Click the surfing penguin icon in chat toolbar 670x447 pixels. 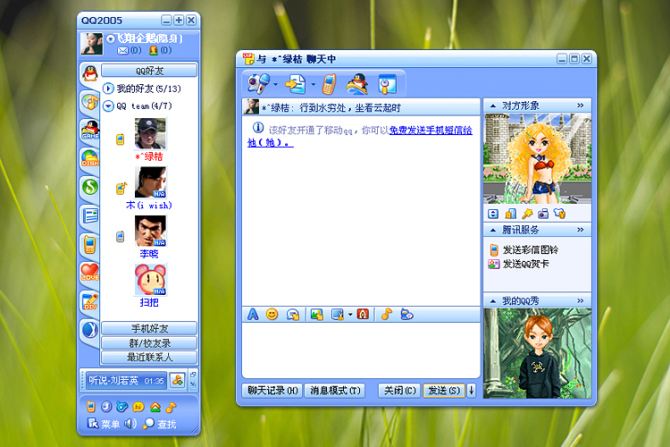pyautogui.click(x=357, y=84)
